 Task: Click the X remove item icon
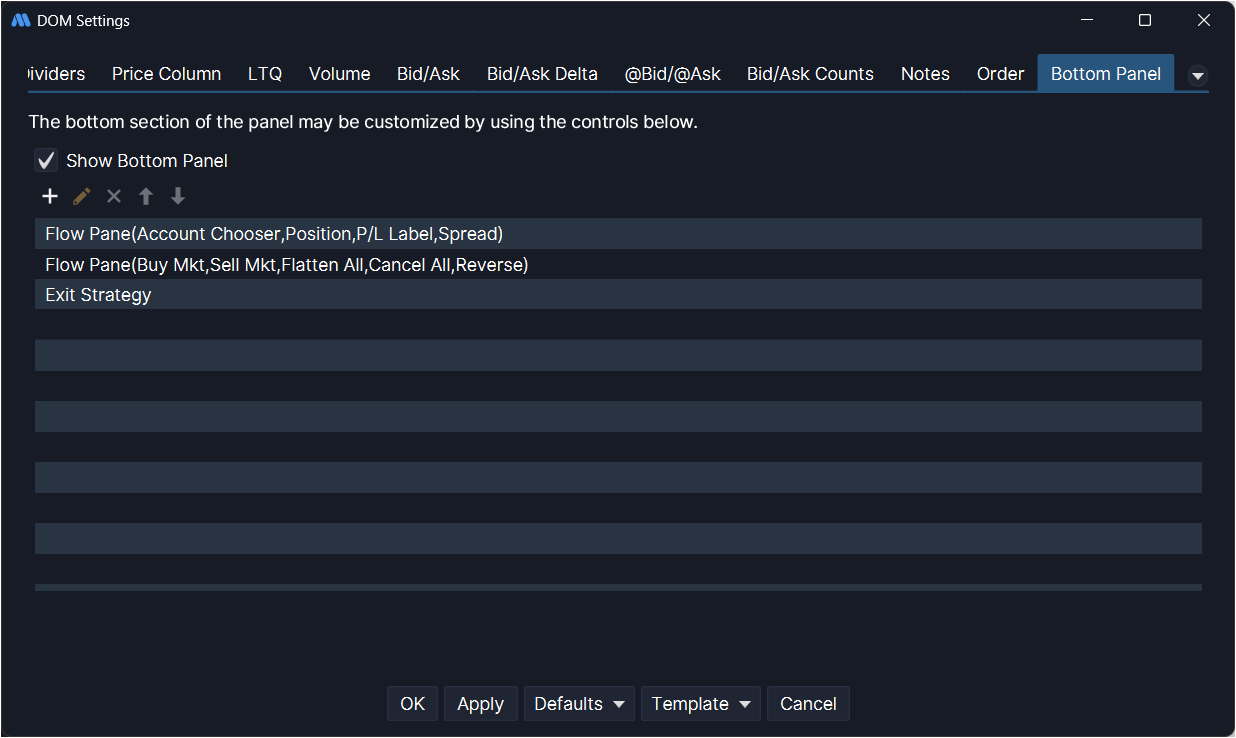(x=114, y=197)
